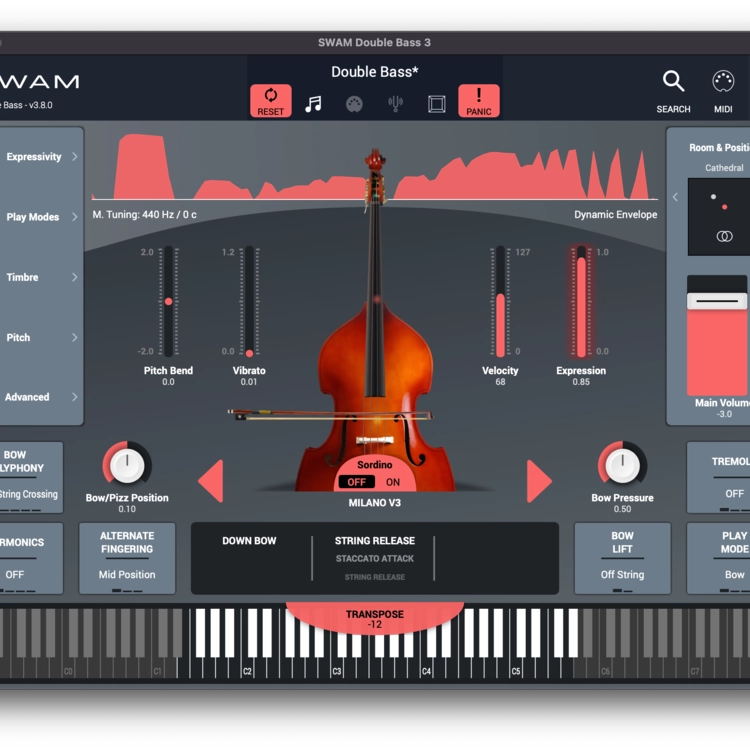Switch Sordino to ON
The width and height of the screenshot is (750, 750).
pyautogui.click(x=393, y=482)
